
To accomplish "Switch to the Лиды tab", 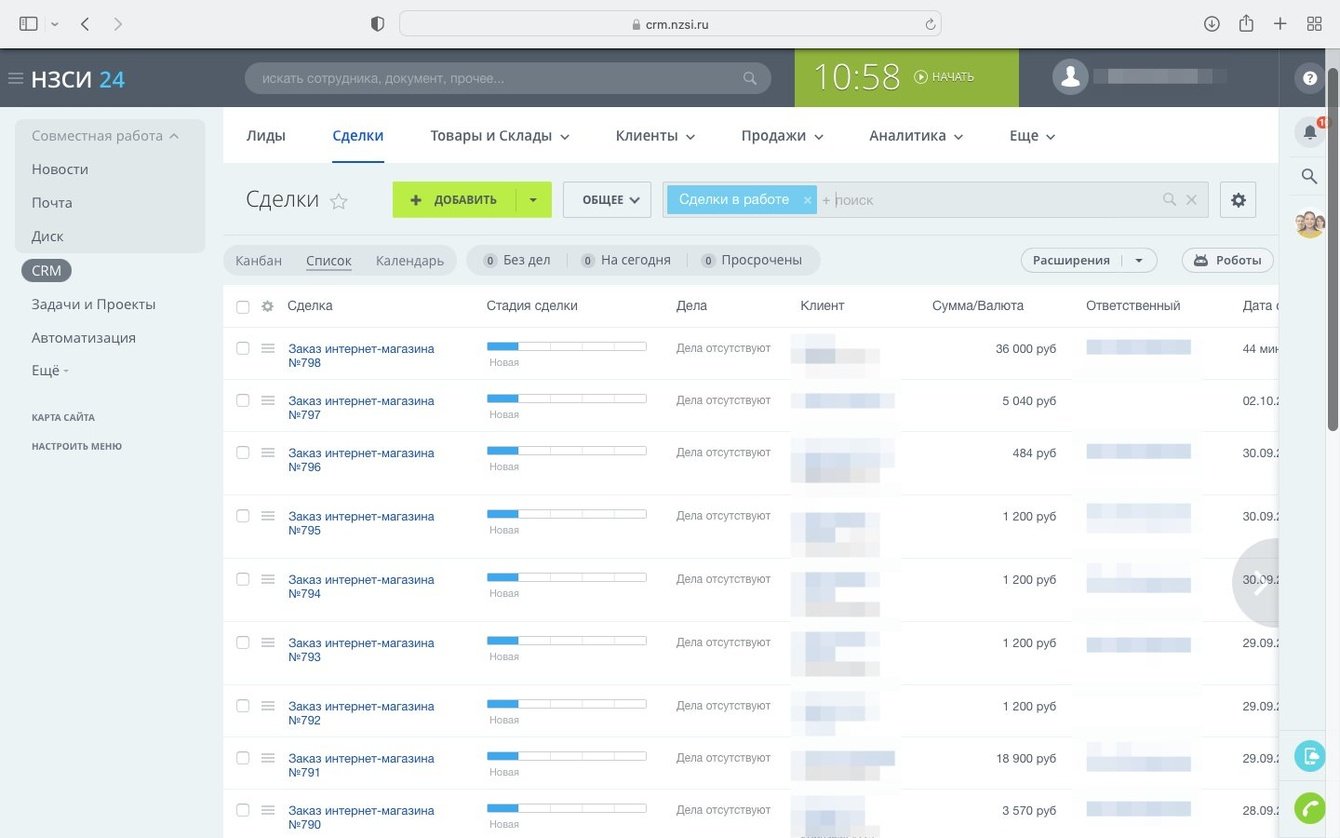I will coord(266,136).
